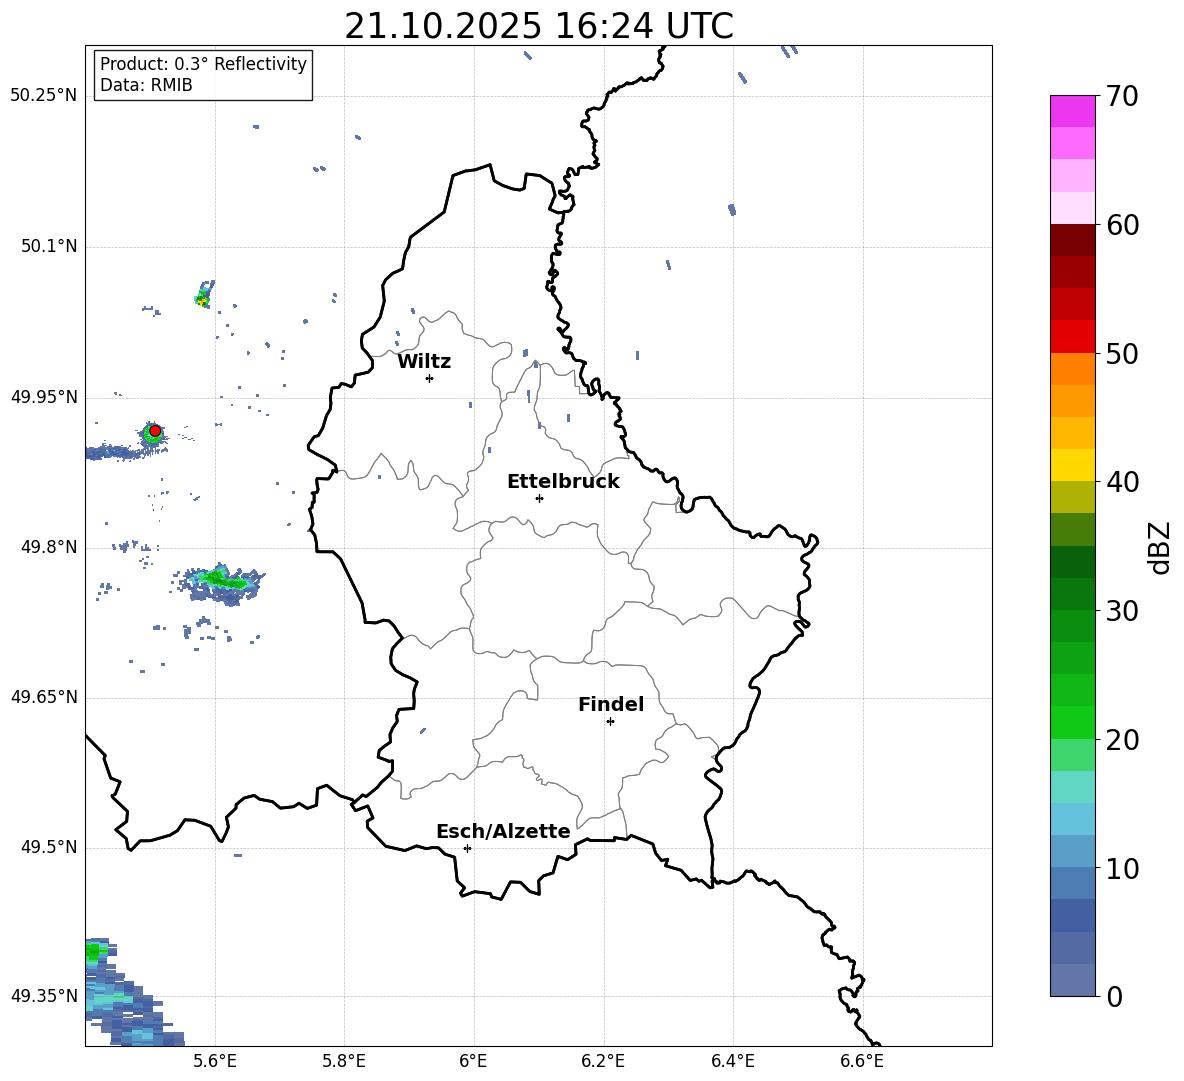Click the 0 tick on the colorbar

pos(1114,996)
